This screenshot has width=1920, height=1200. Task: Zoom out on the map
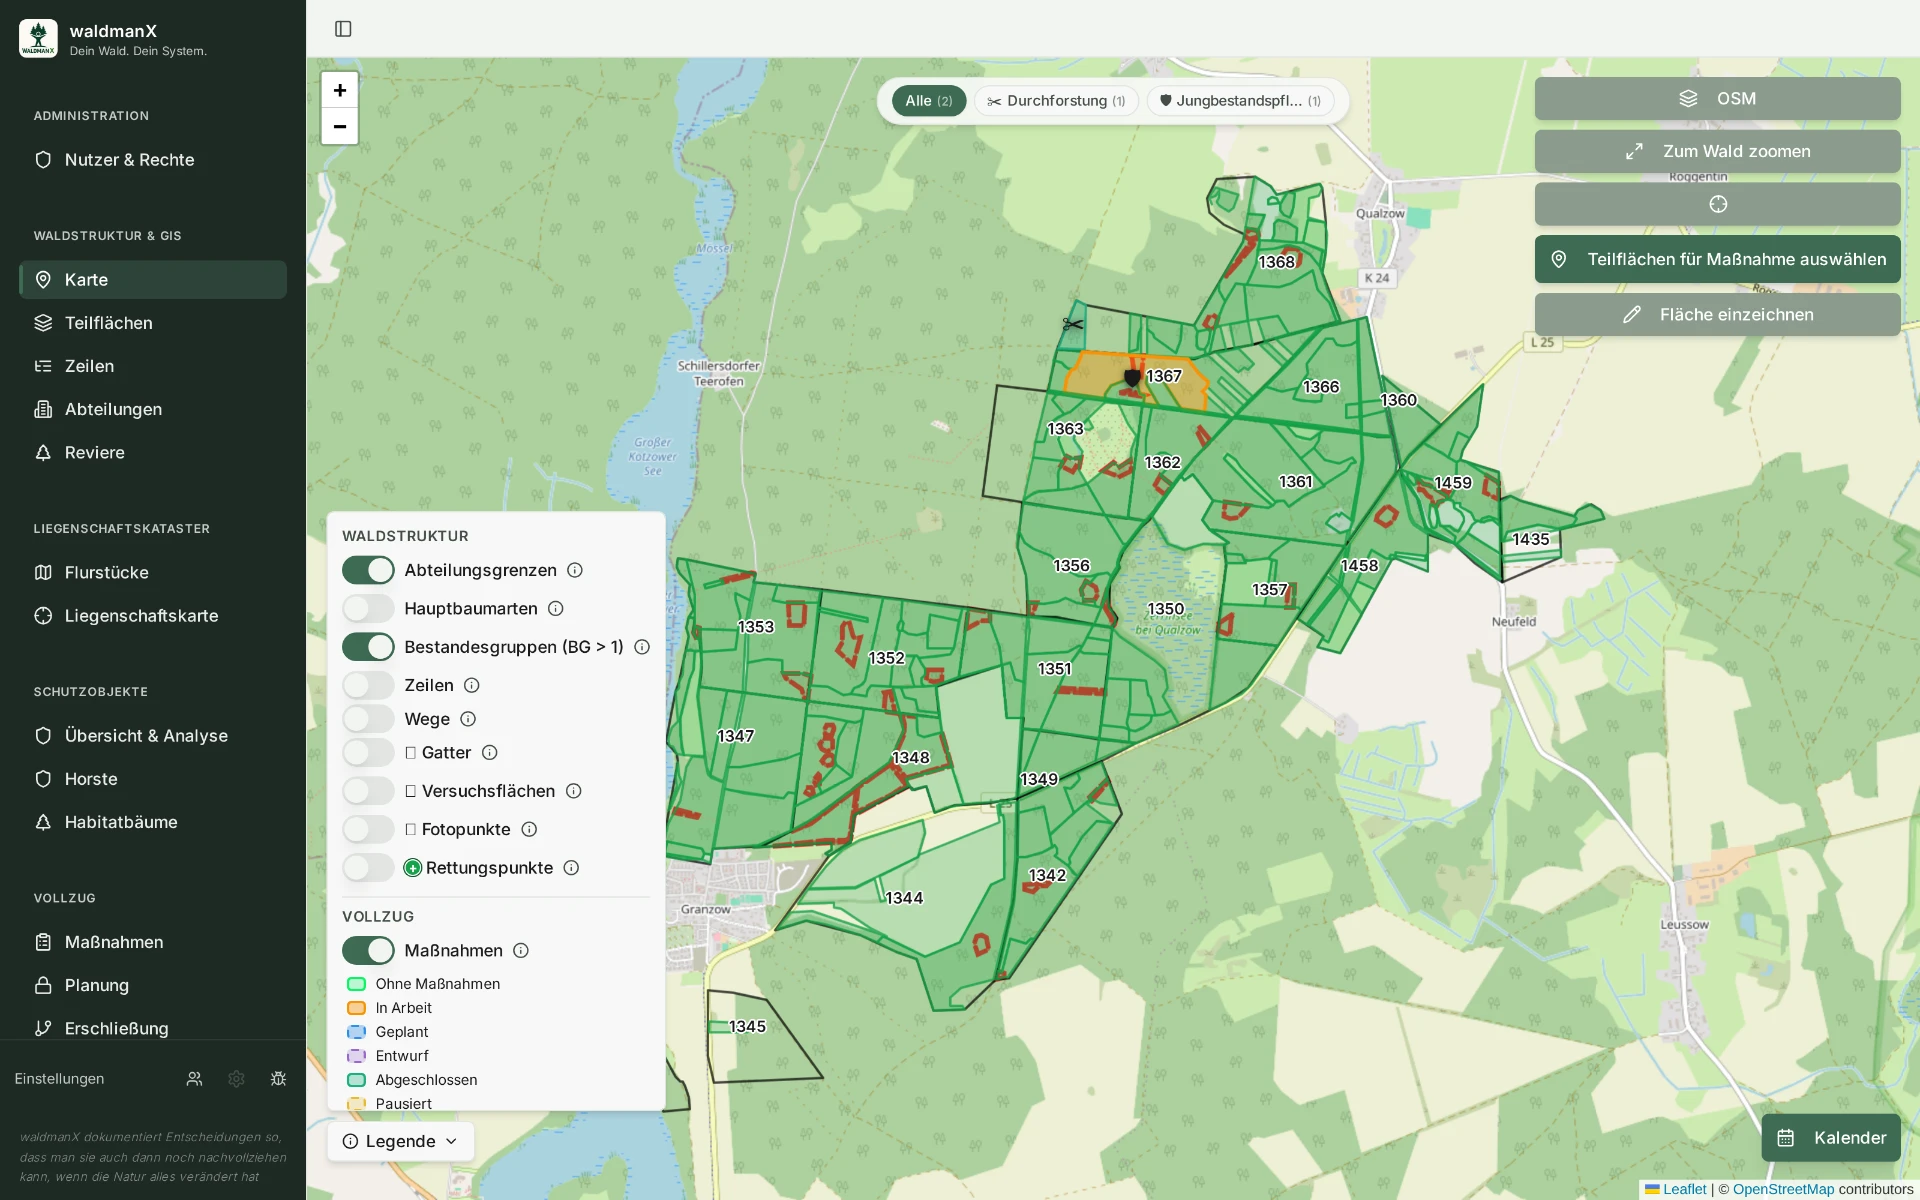pyautogui.click(x=340, y=126)
